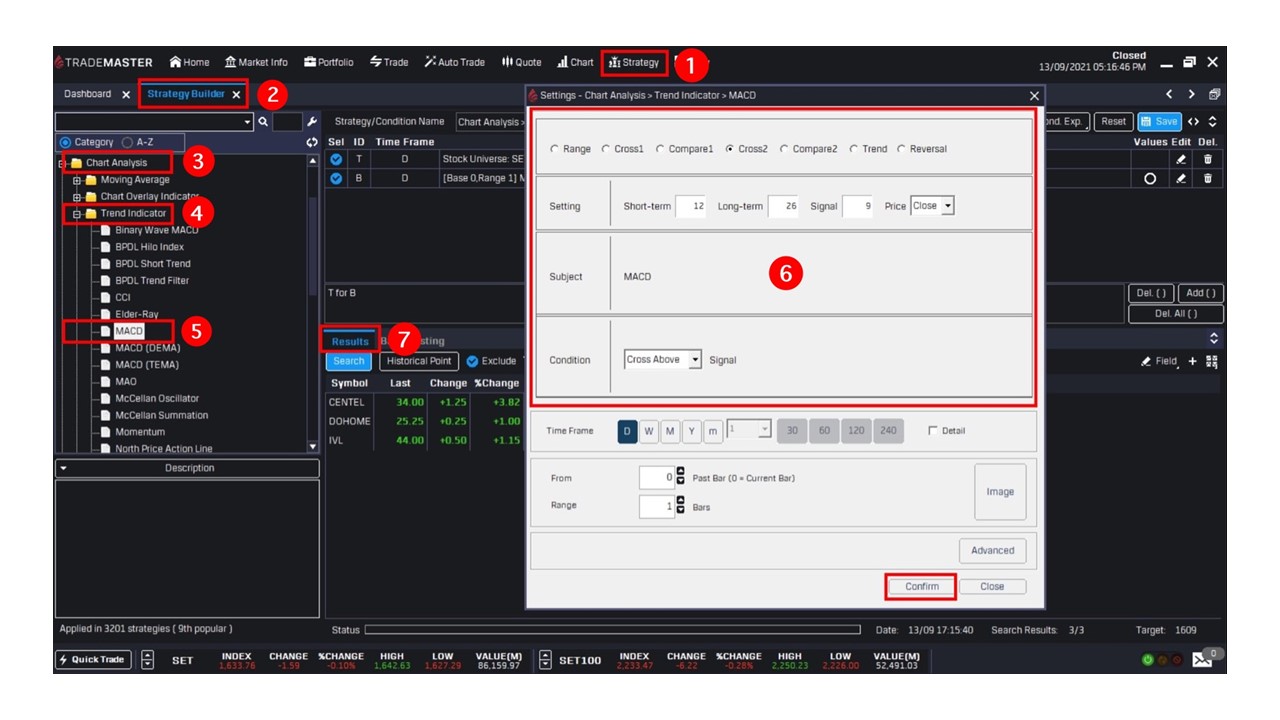Click the Short-term value input field

click(691, 206)
